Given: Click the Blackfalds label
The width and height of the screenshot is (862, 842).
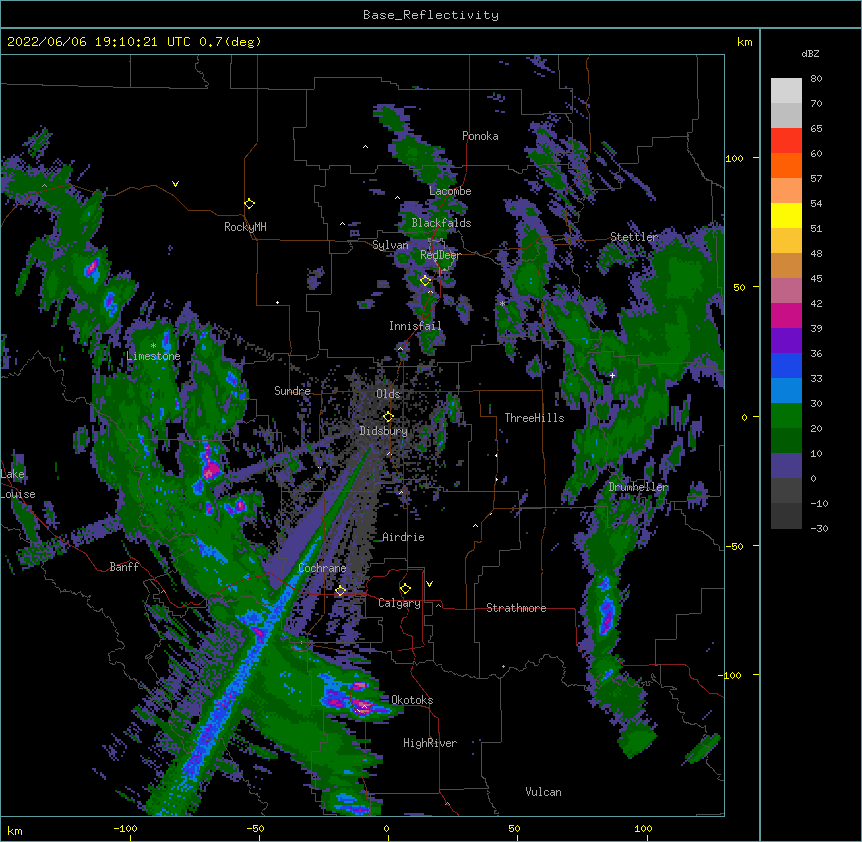Looking at the screenshot, I should pos(441,223).
